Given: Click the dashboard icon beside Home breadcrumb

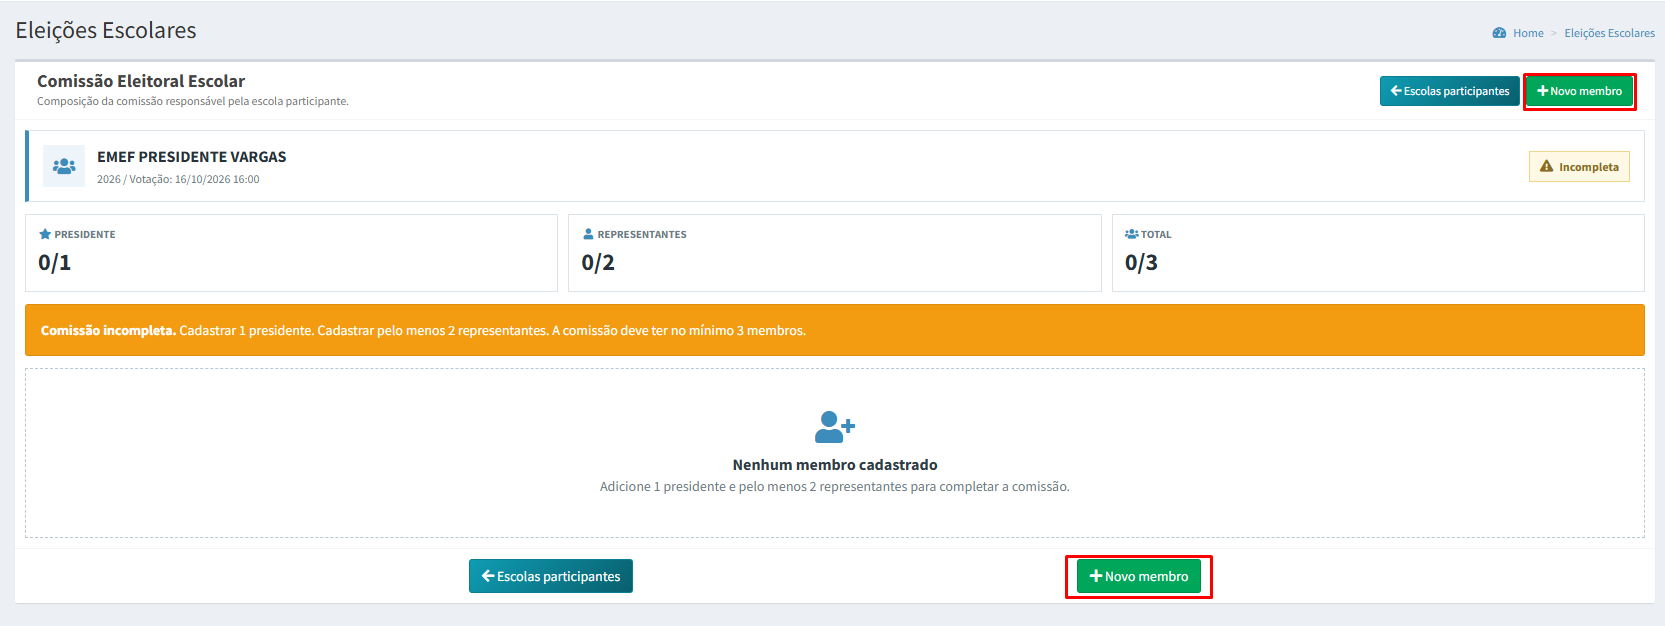Looking at the screenshot, I should click(x=1499, y=33).
